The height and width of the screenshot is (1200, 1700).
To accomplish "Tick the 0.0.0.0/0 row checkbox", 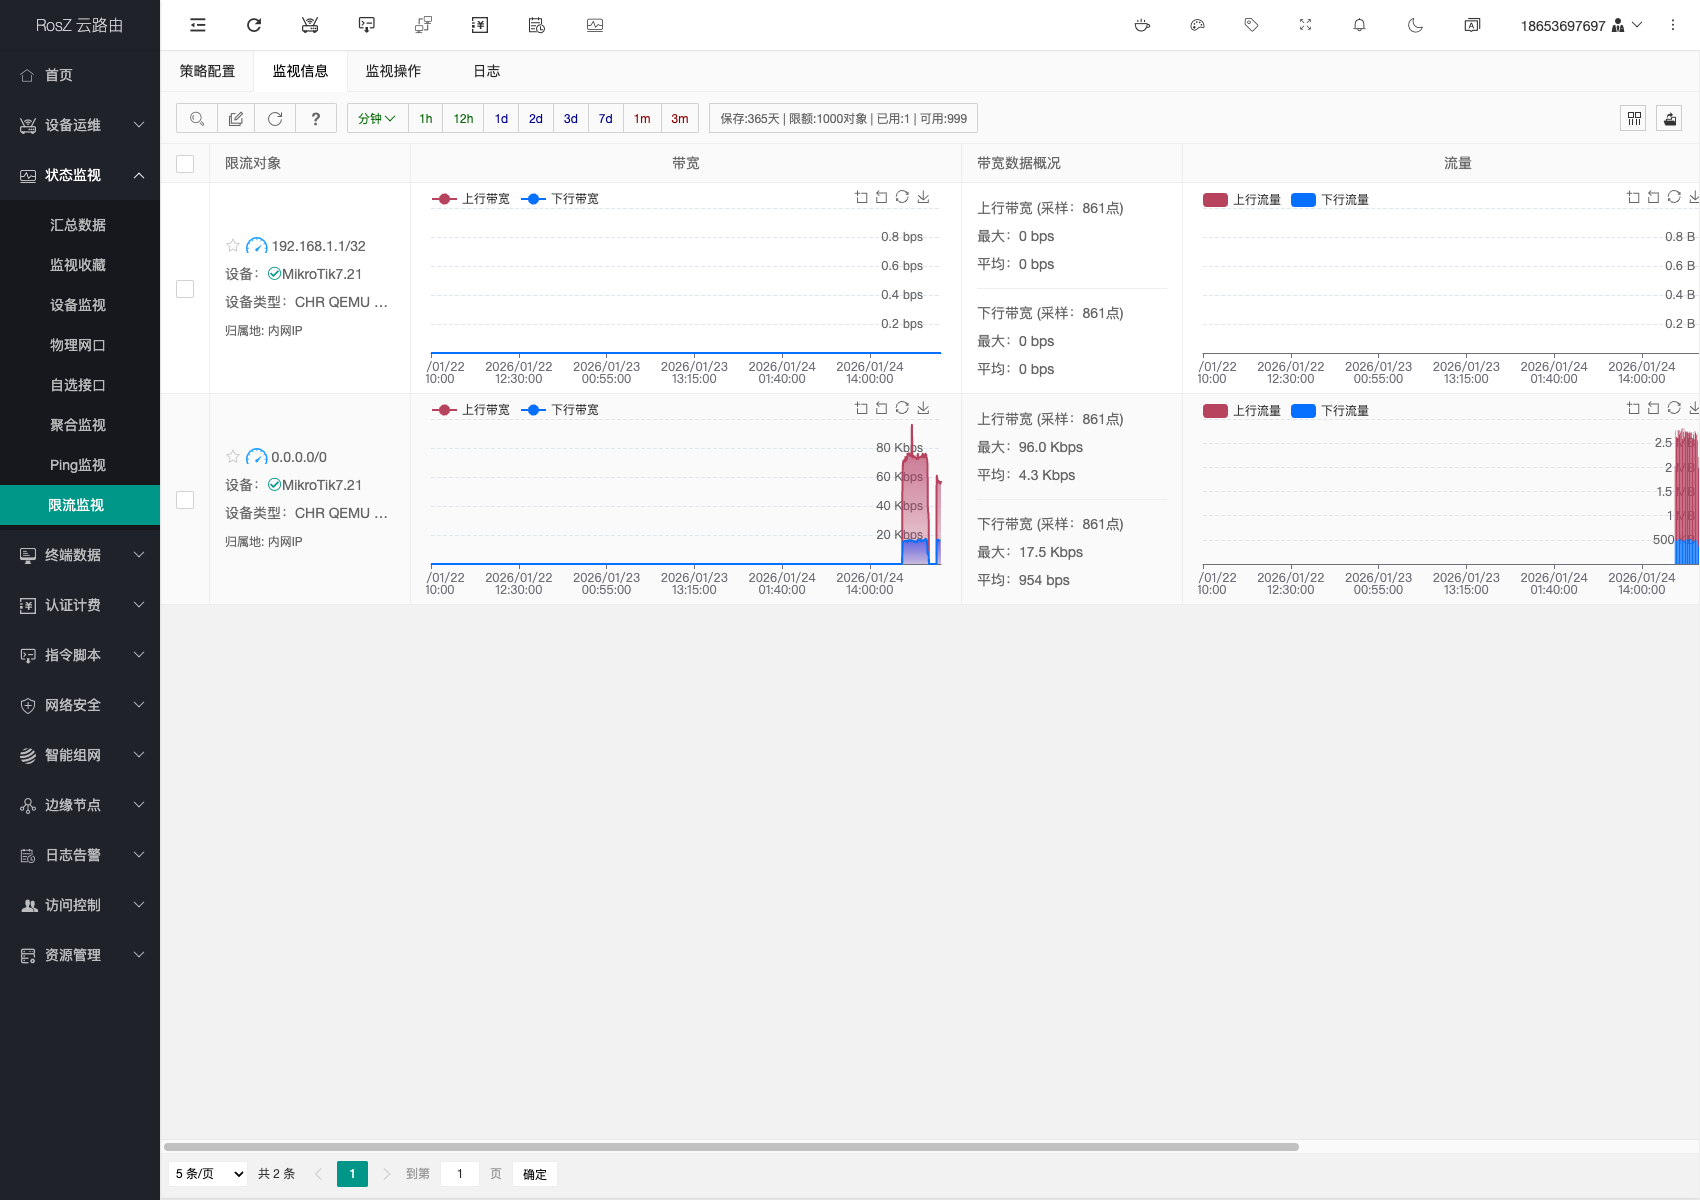I will click(x=185, y=500).
